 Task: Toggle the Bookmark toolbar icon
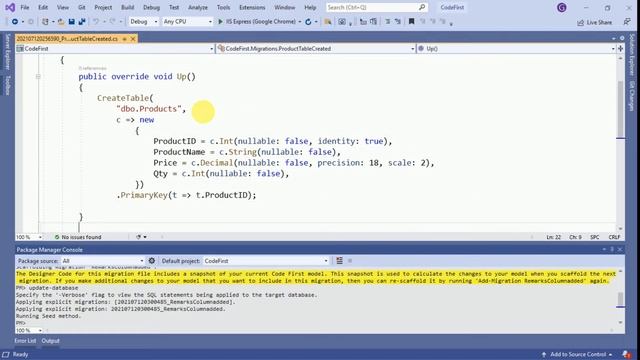coord(411,22)
